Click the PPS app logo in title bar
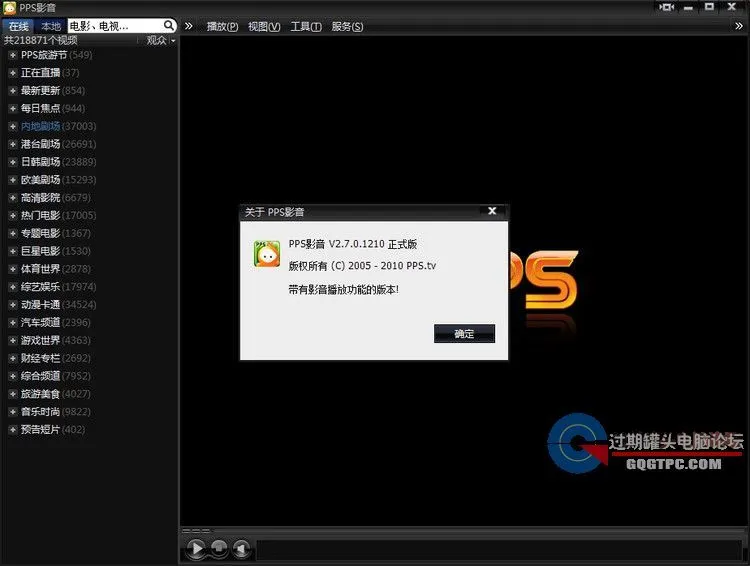This screenshot has width=750, height=566. click(x=9, y=8)
